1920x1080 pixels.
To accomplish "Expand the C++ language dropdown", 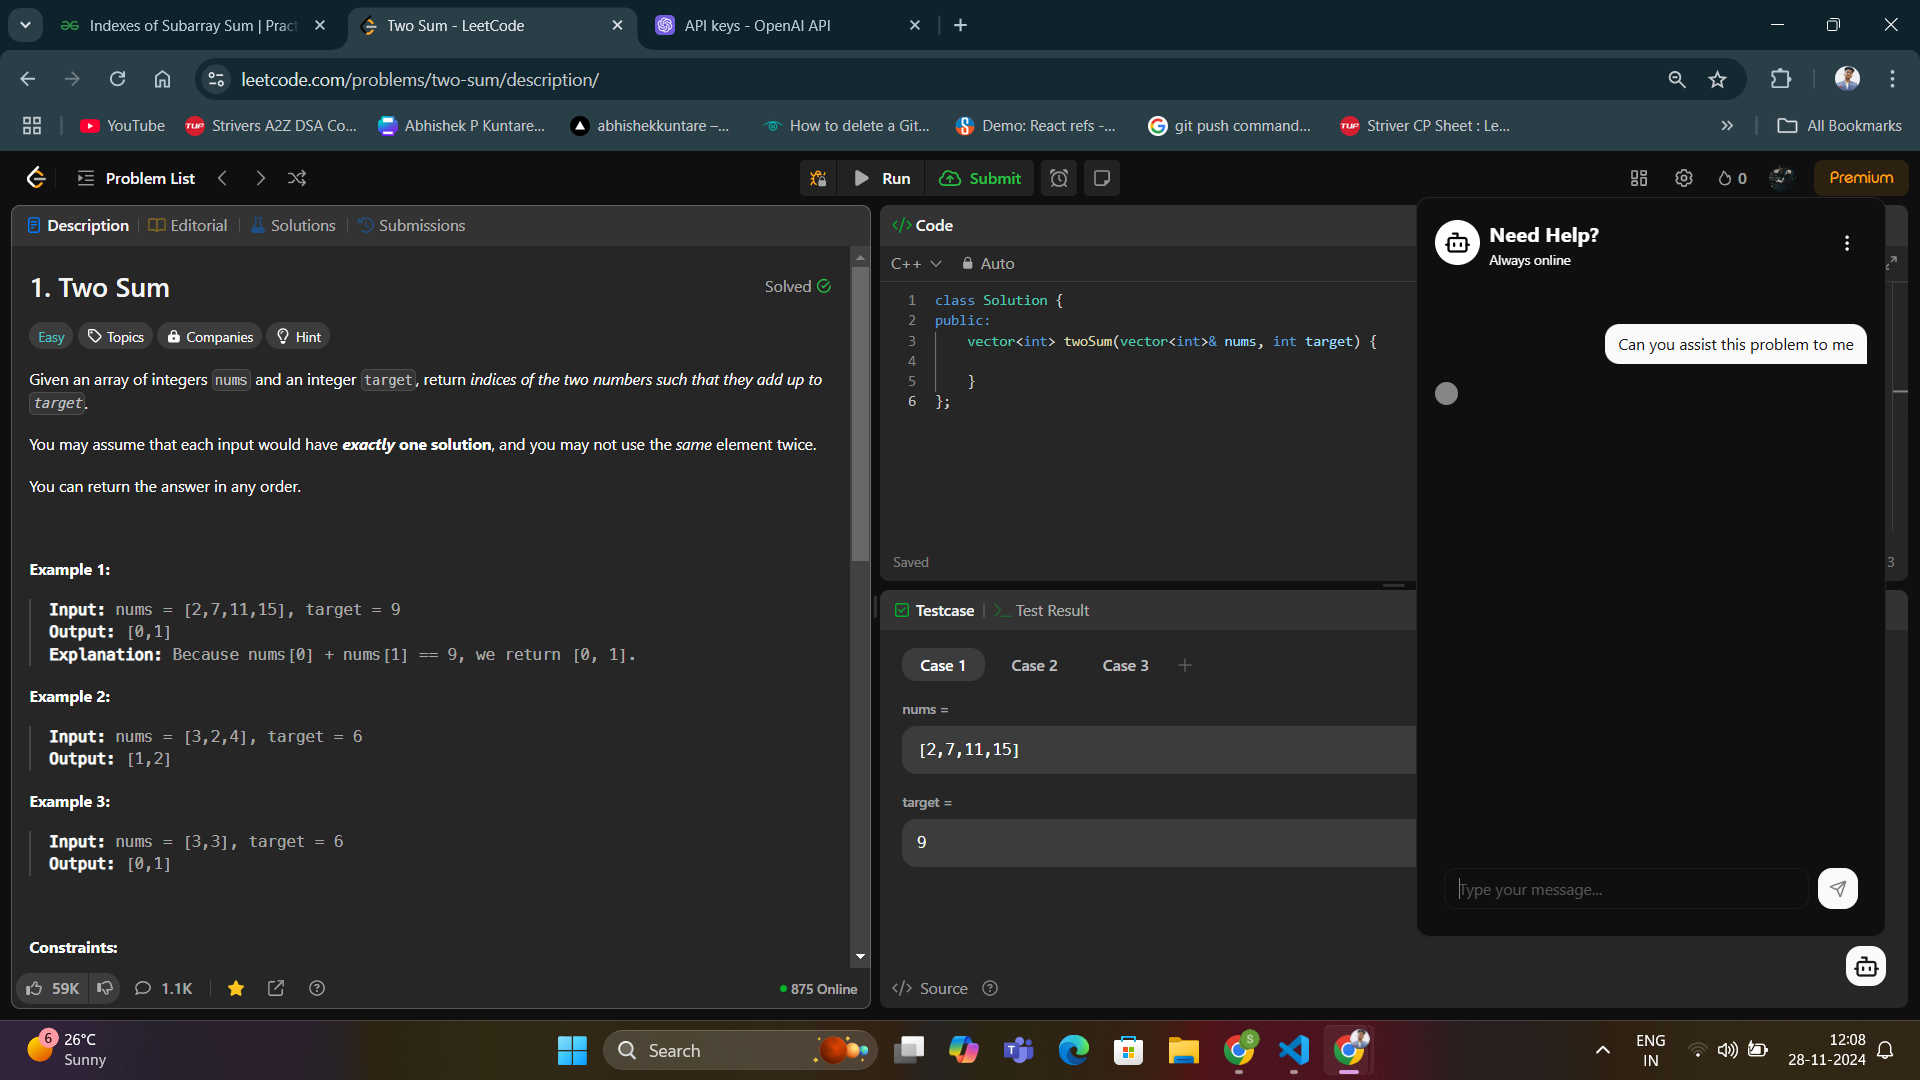I will [x=916, y=263].
